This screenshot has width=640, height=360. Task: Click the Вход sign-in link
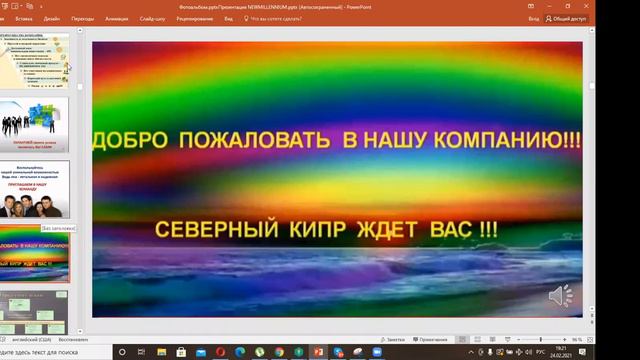tap(533, 19)
